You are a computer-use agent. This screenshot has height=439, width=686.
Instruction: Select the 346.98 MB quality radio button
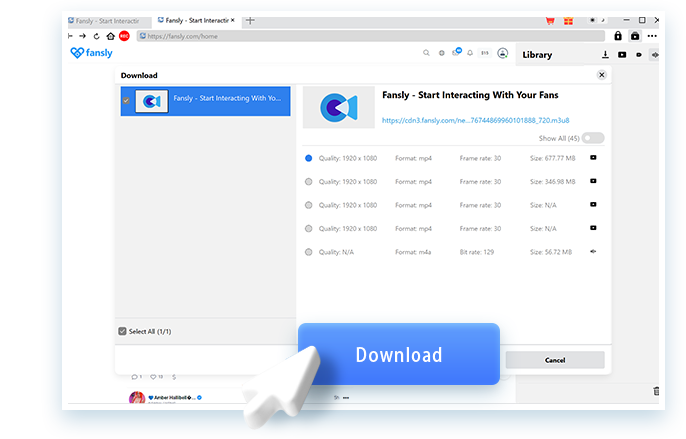click(x=308, y=182)
